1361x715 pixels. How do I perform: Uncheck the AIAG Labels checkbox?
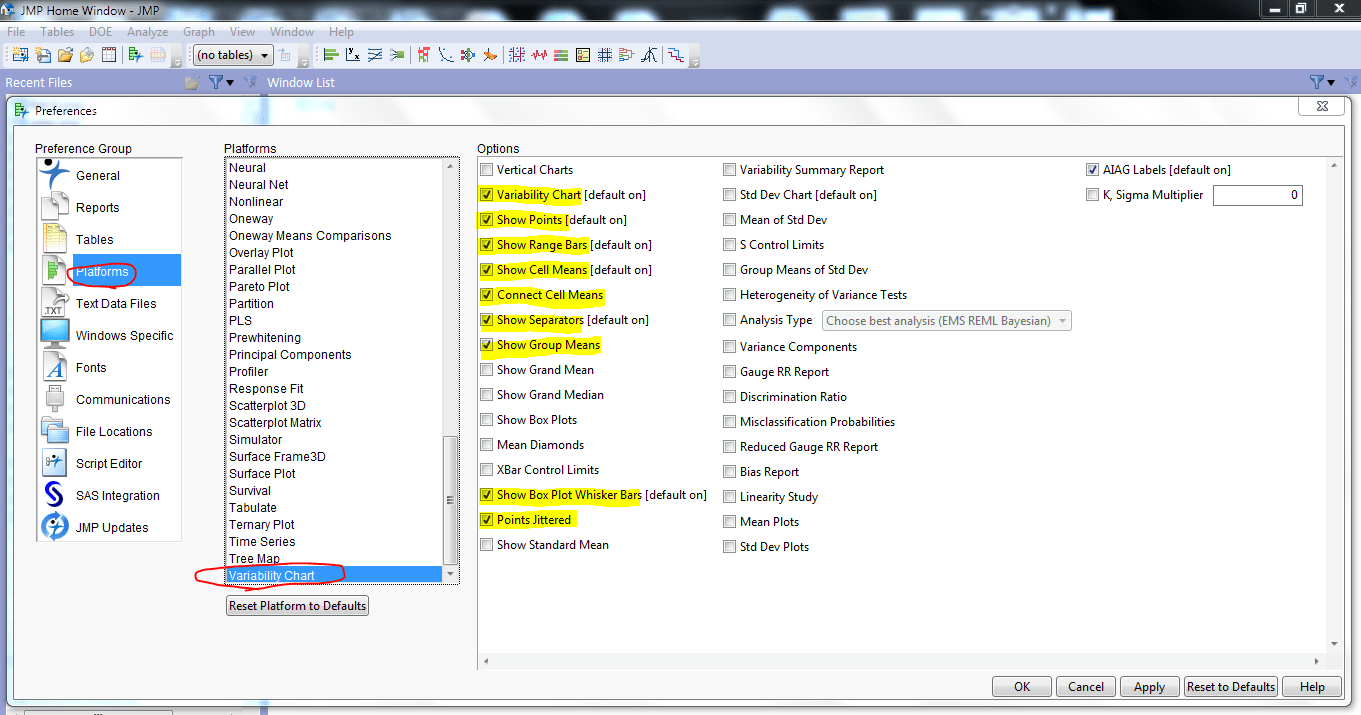point(1092,170)
